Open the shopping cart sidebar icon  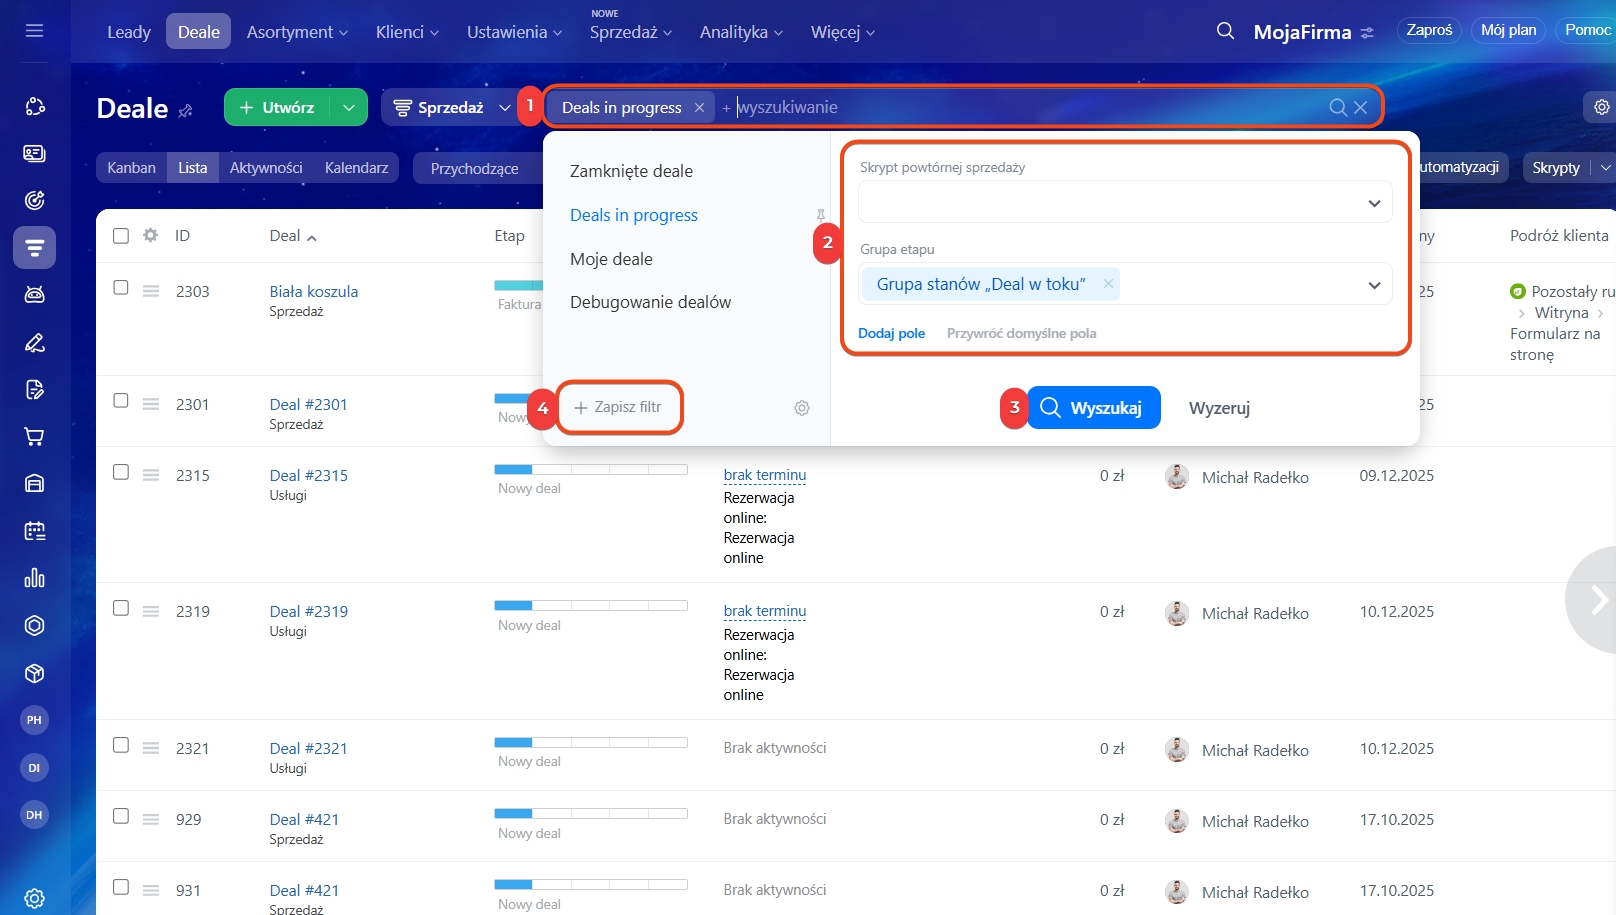[34, 437]
